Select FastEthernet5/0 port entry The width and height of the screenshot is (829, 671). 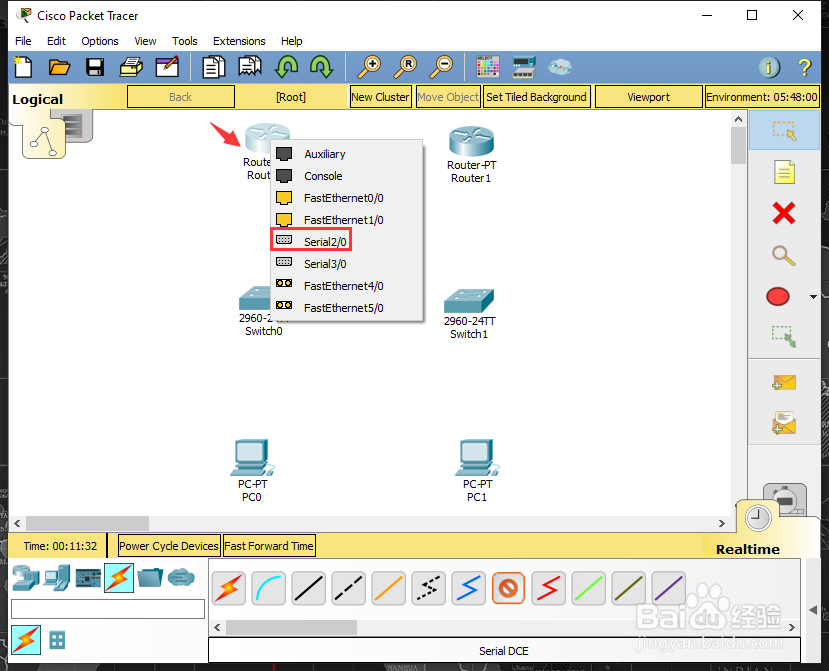(346, 308)
